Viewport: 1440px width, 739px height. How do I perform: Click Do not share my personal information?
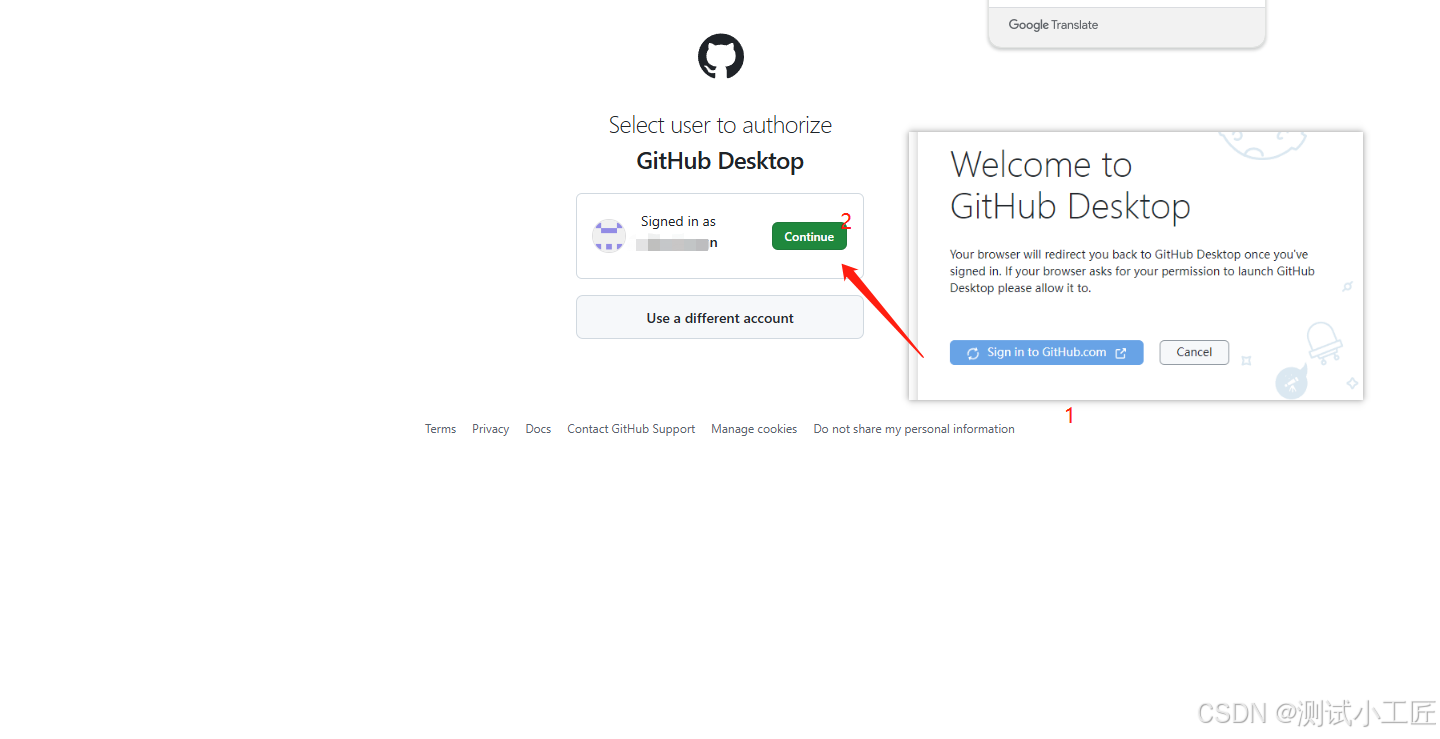914,429
